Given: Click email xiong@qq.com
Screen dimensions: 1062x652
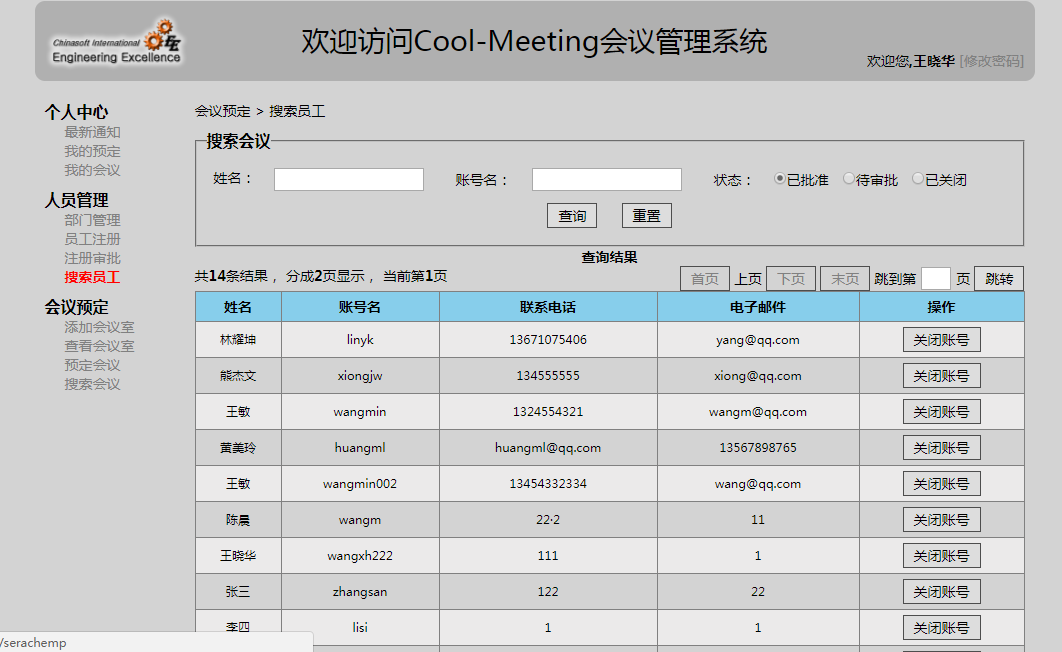Looking at the screenshot, I should [758, 376].
